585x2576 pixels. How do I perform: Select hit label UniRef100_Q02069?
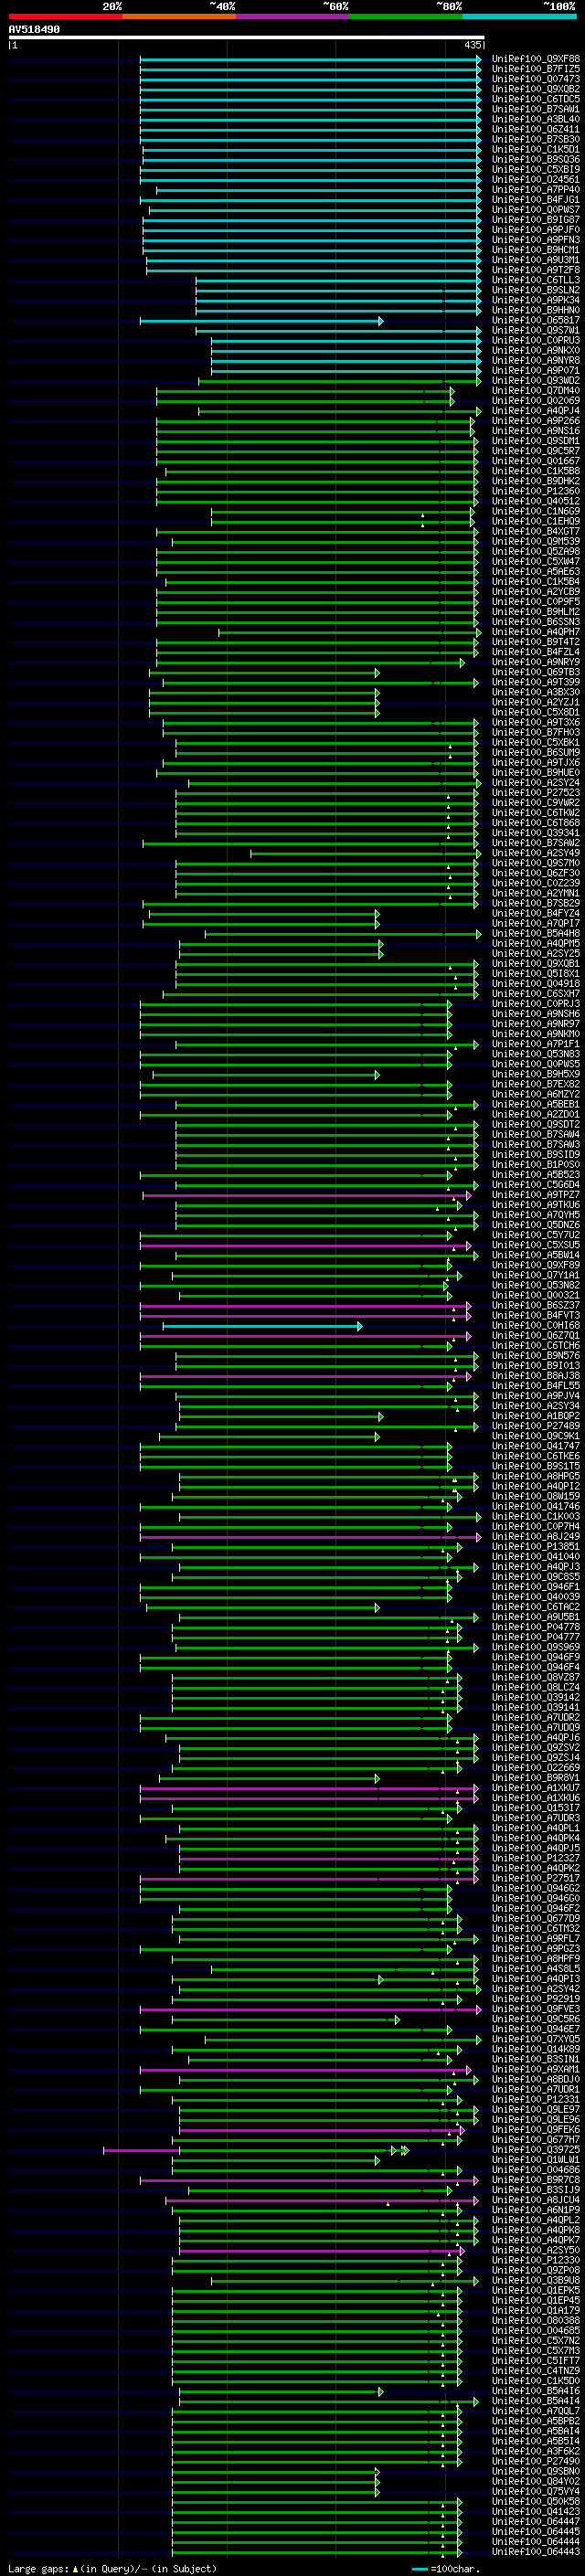click(536, 401)
